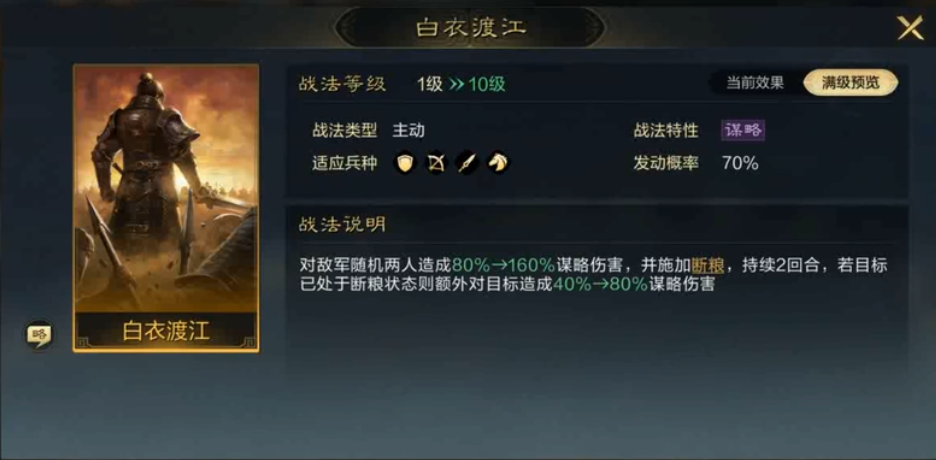Click the double arrow between skill levels

456,84
